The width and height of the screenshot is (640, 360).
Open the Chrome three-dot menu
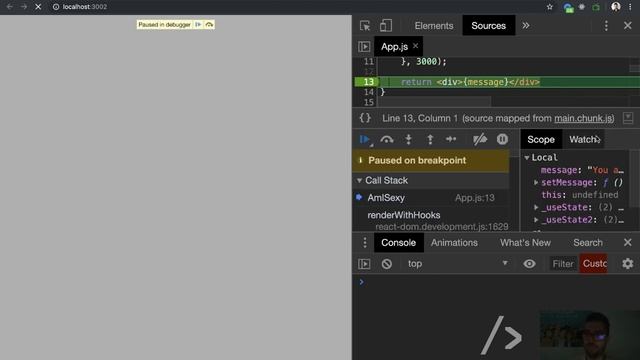point(631,7)
